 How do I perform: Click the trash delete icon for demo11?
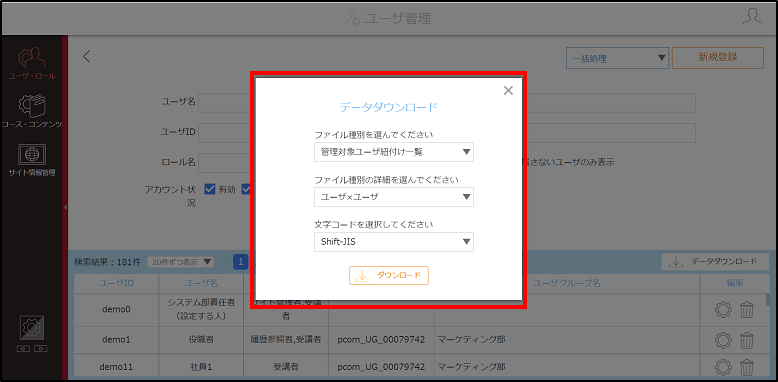pyautogui.click(x=747, y=368)
